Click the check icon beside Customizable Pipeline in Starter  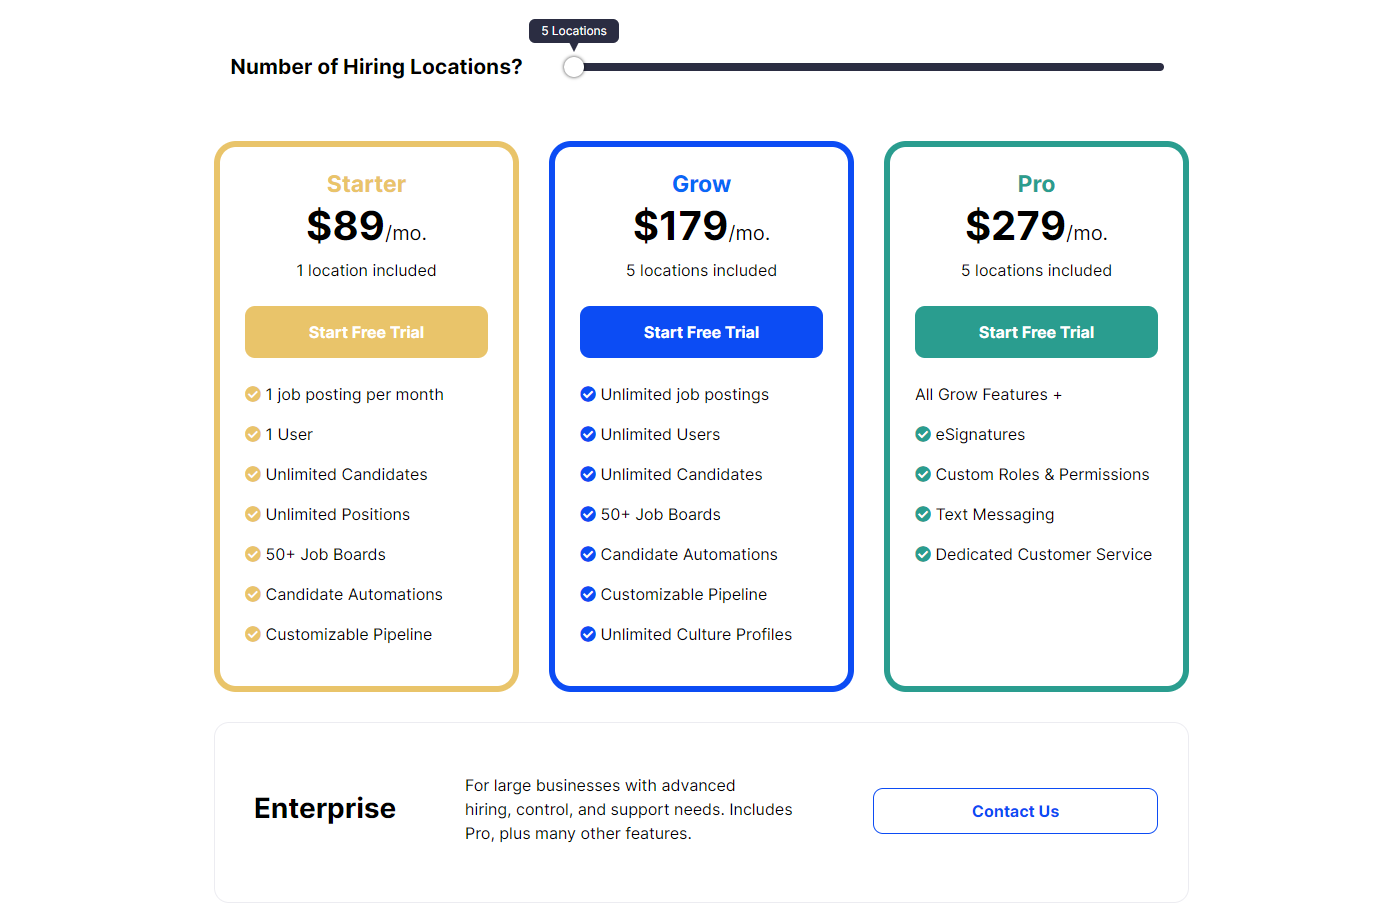(253, 634)
